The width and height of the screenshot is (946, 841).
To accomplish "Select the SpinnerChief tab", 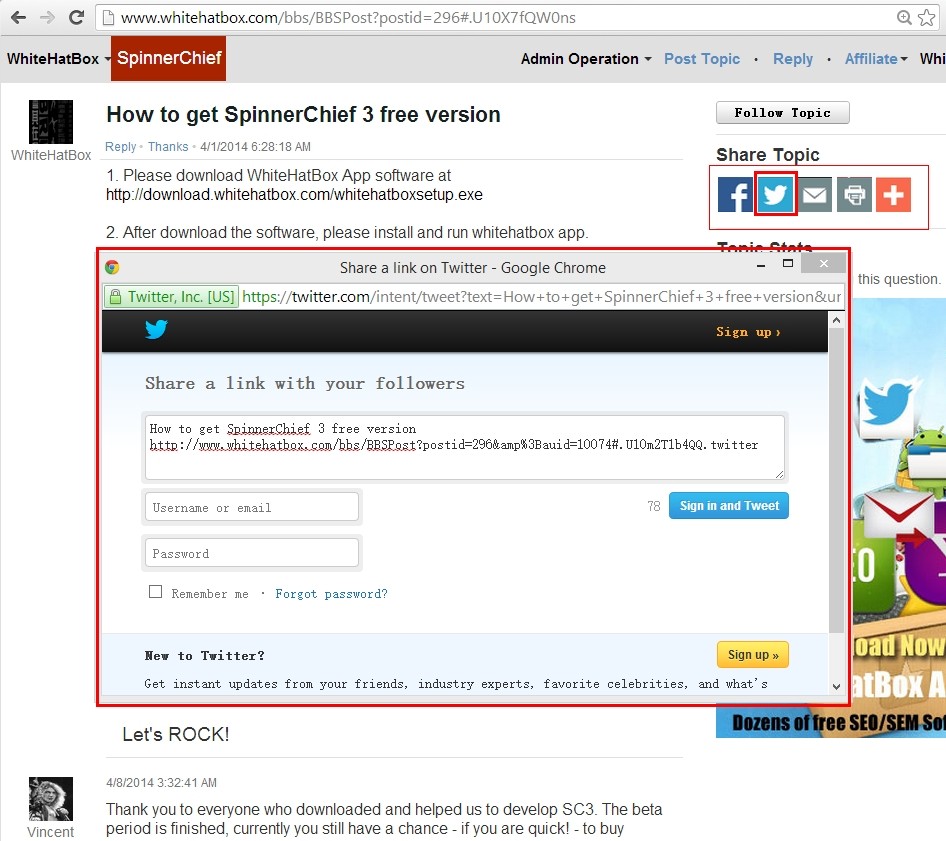I will click(x=168, y=59).
